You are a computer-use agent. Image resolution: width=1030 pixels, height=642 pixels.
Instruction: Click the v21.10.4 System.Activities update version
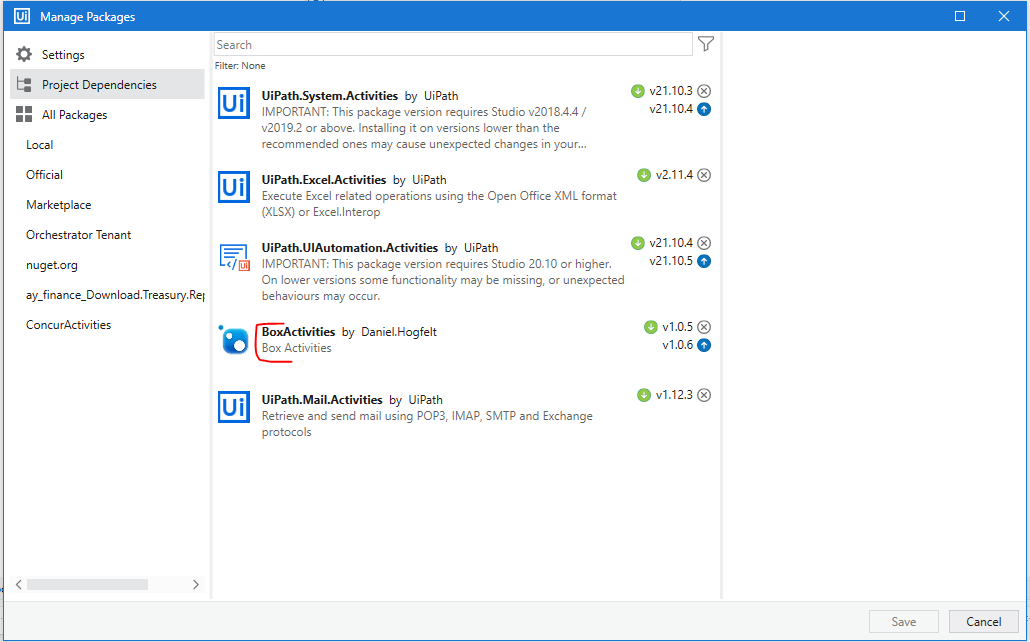[x=671, y=109]
